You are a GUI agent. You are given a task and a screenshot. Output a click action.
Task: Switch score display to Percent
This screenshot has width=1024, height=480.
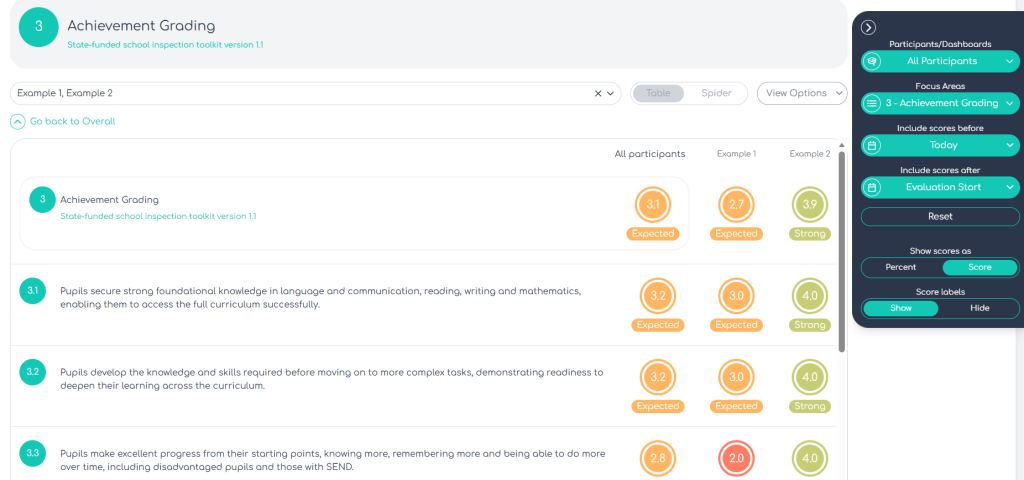click(902, 267)
